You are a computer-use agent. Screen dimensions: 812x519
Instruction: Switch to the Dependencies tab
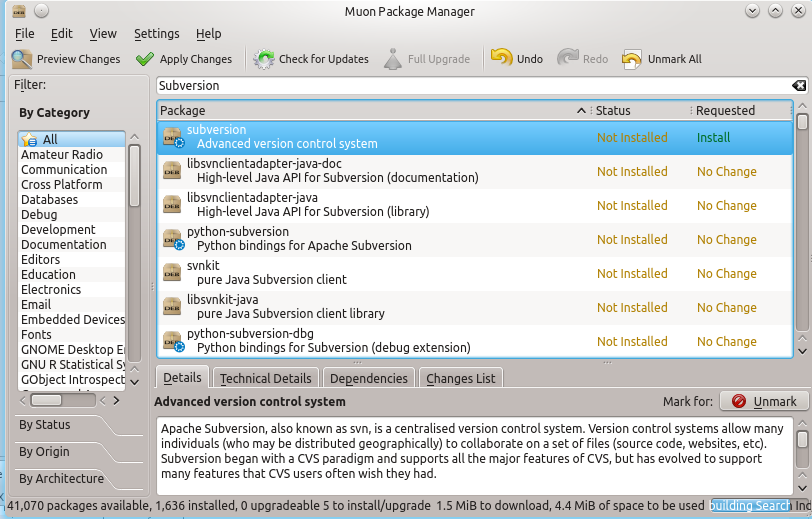tap(369, 378)
